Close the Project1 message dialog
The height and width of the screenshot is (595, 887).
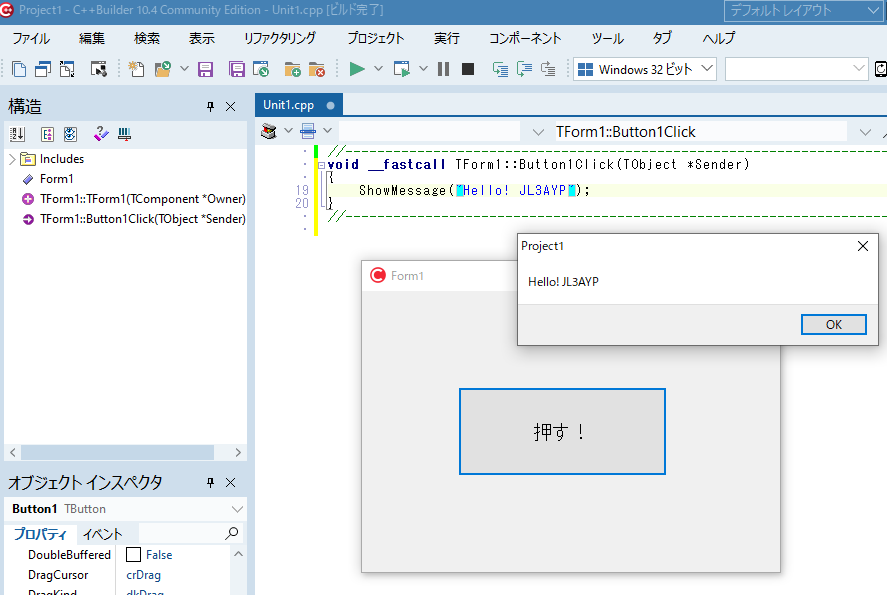point(863,246)
